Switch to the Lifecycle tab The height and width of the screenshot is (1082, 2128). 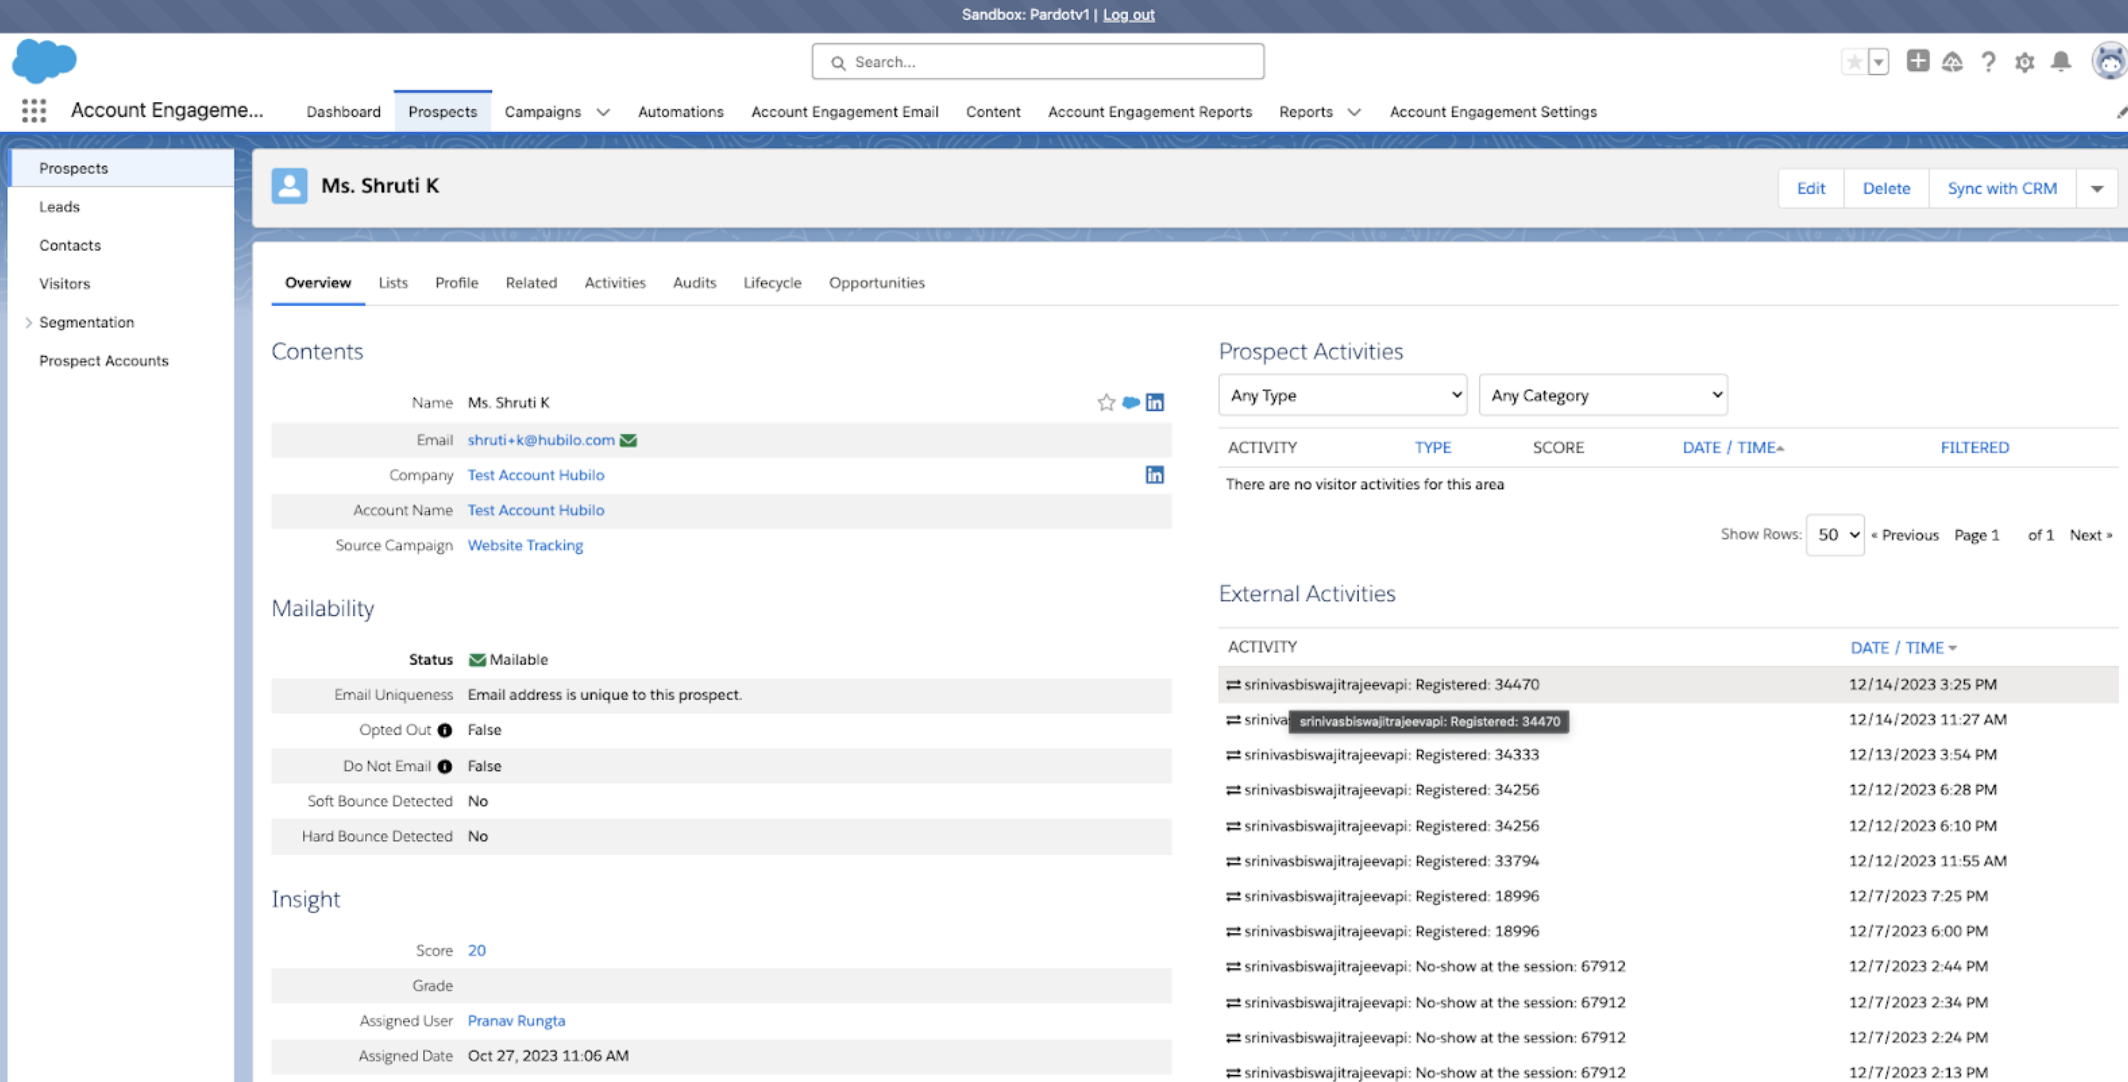[x=772, y=283]
